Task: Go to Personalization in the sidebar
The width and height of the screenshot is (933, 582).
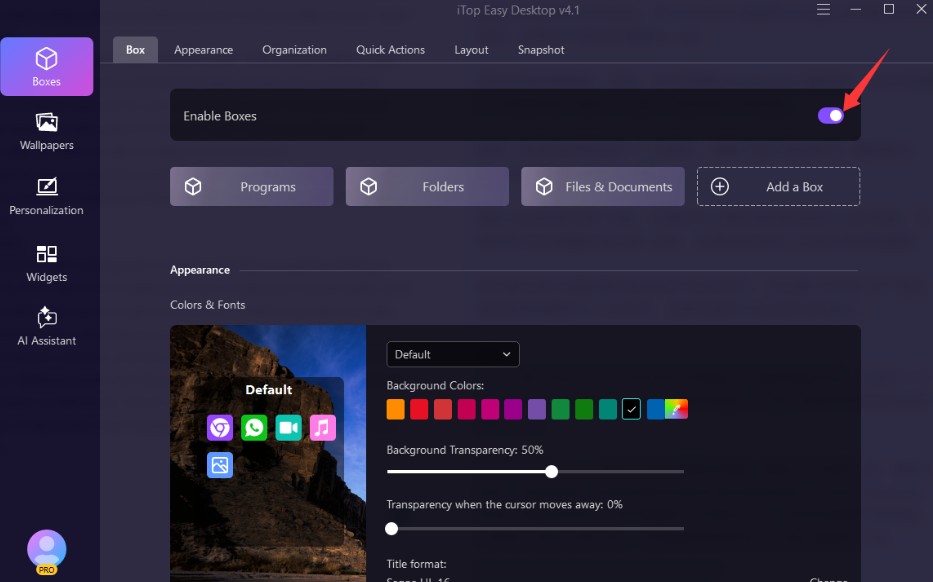Action: (x=46, y=196)
